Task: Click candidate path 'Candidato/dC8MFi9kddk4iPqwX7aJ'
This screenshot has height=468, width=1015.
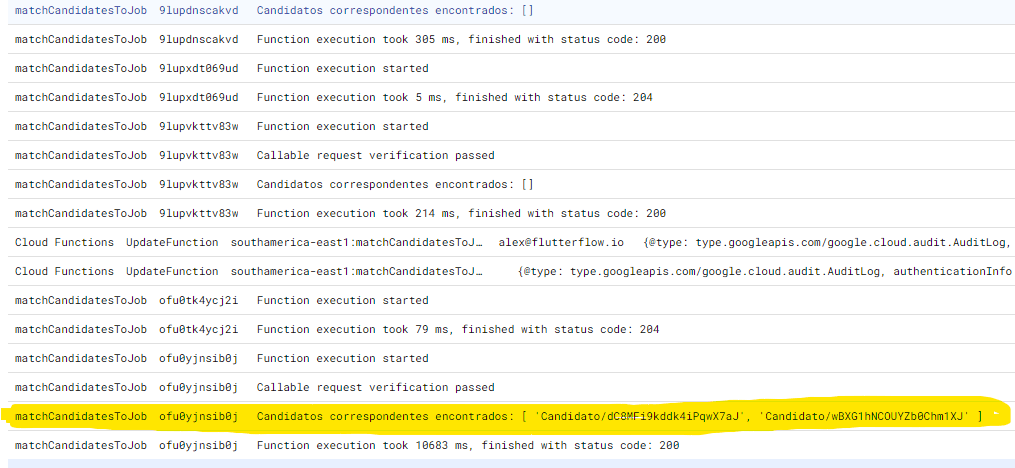Action: click(640, 417)
